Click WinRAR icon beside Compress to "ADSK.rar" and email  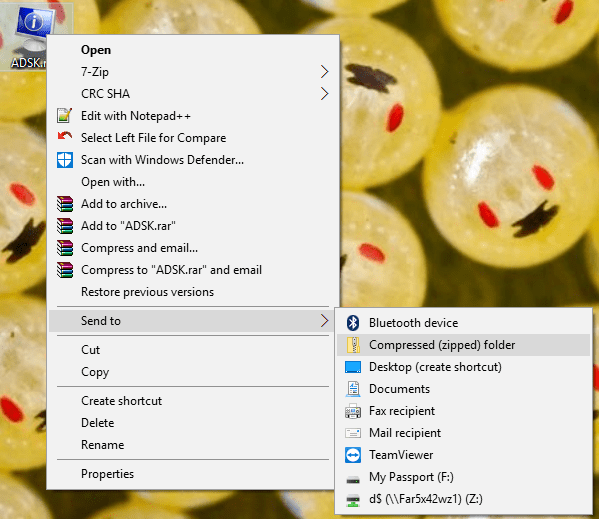click(x=65, y=270)
